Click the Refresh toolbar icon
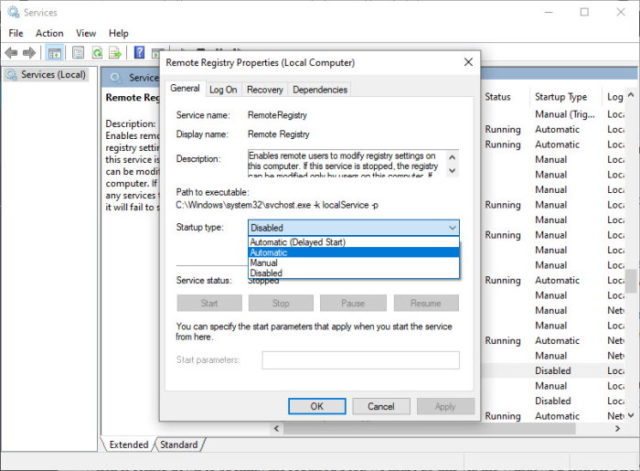Viewport: 640px width, 471px height. click(97, 52)
